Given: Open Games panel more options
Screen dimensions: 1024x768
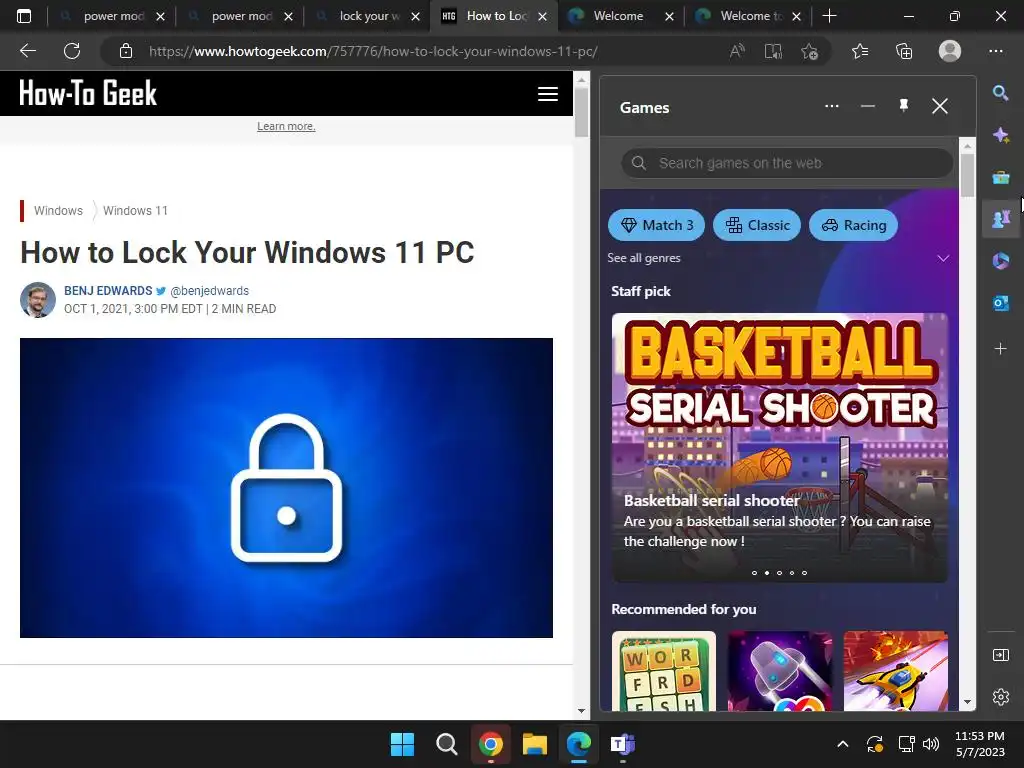Looking at the screenshot, I should [x=831, y=106].
